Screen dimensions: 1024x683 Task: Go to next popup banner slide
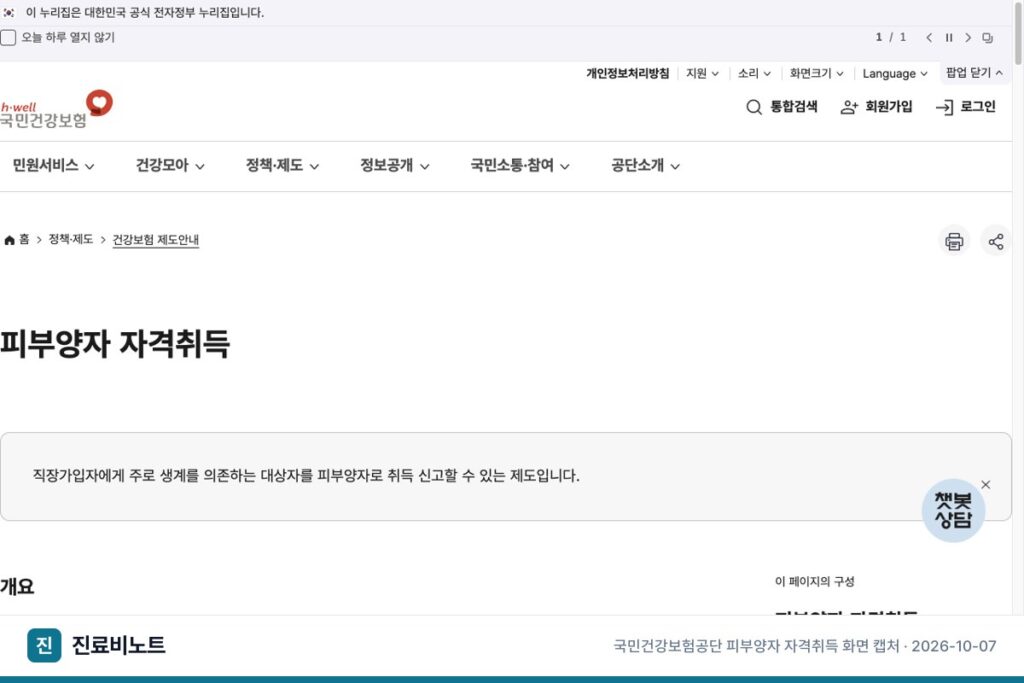tap(968, 38)
